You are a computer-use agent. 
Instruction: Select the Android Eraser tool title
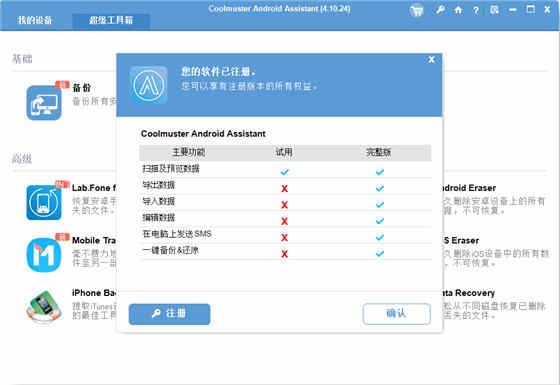click(469, 188)
